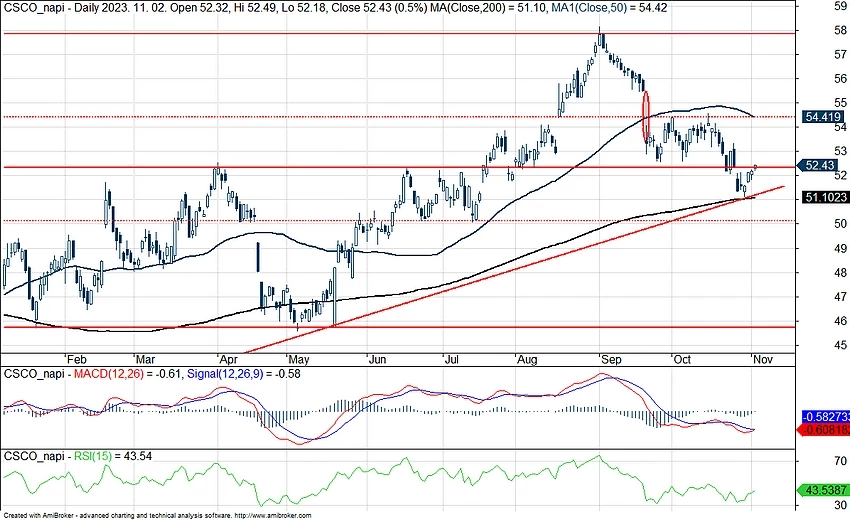
Task: Click the Jun label on the time axis
Action: [x=377, y=359]
